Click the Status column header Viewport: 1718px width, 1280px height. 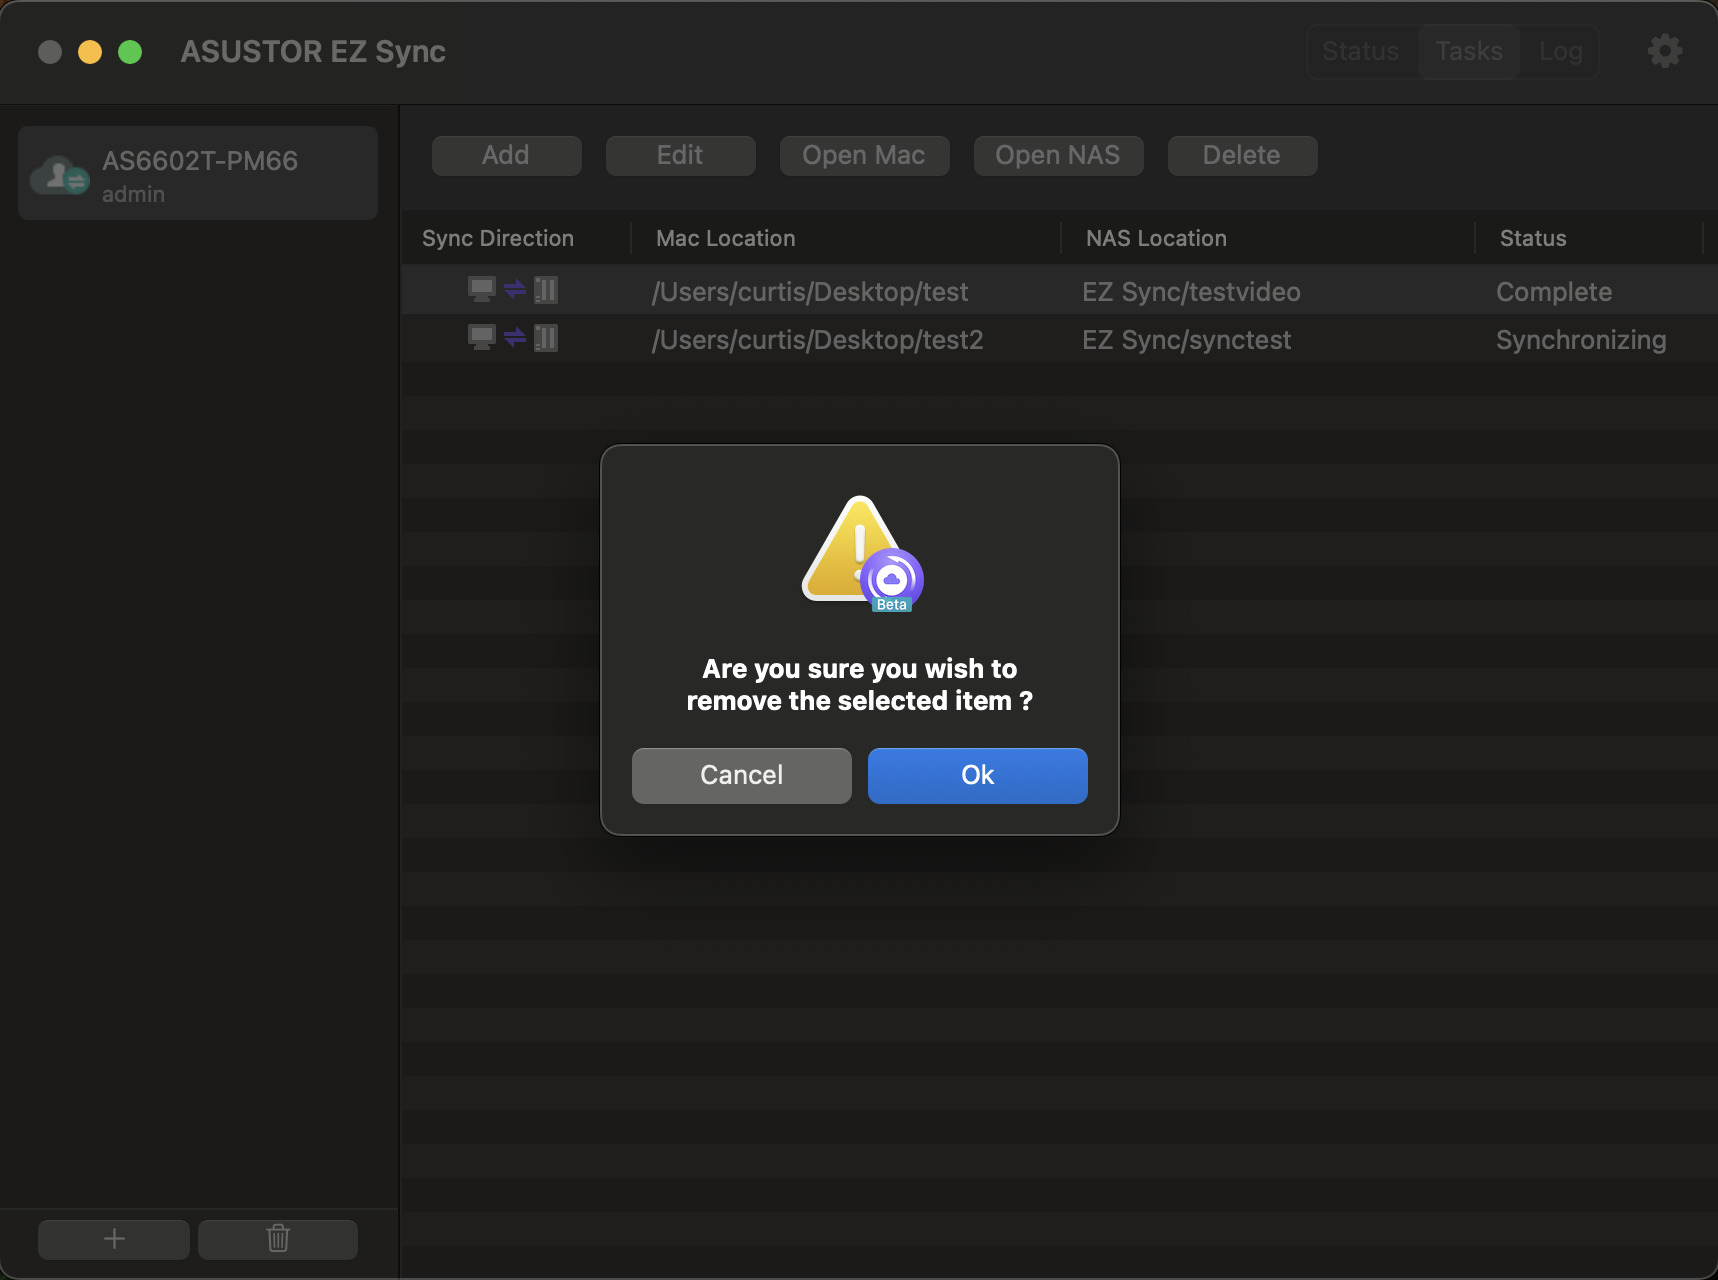(x=1533, y=238)
